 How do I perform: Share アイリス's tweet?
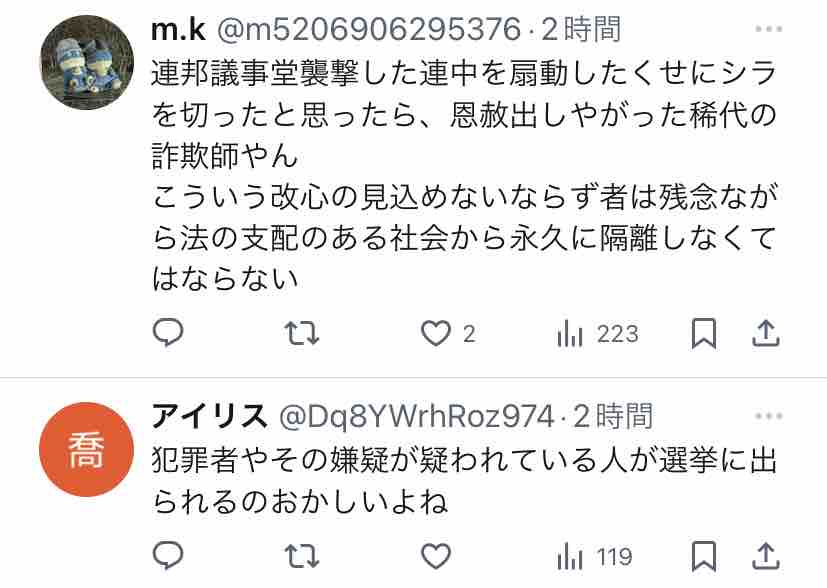(765, 556)
